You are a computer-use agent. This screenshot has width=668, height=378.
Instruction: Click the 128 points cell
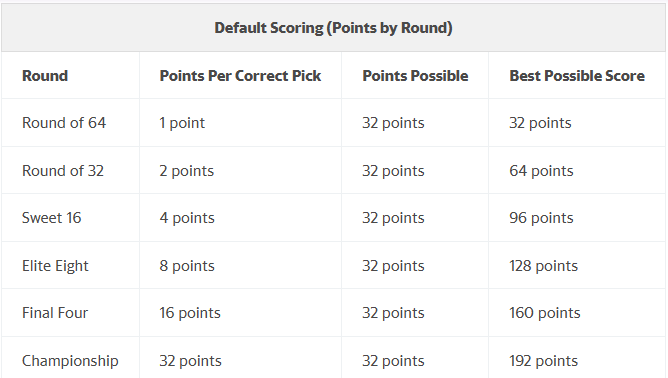point(544,266)
